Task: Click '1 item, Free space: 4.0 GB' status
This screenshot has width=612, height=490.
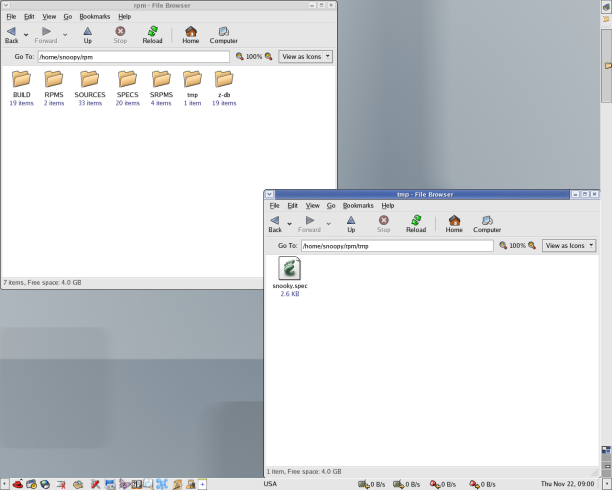Action: (304, 471)
